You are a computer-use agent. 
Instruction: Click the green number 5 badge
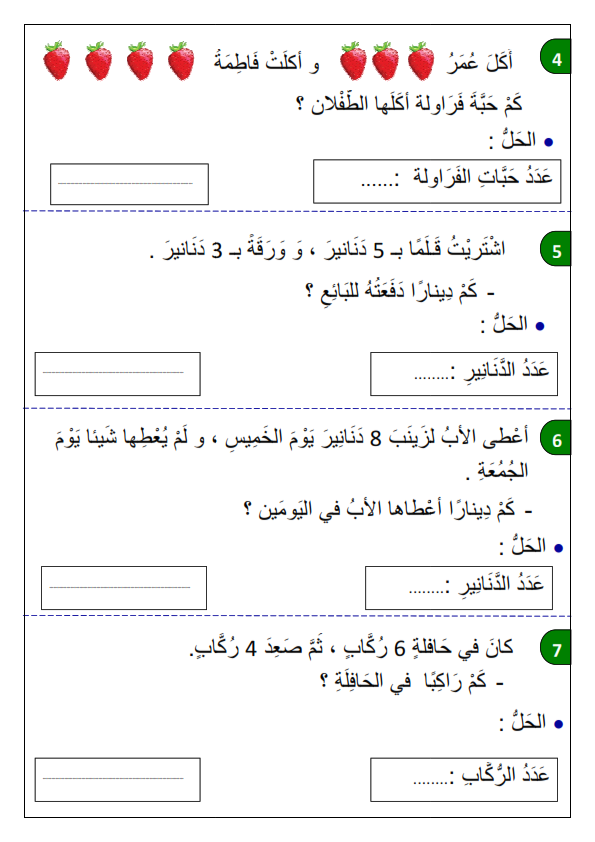555,250
